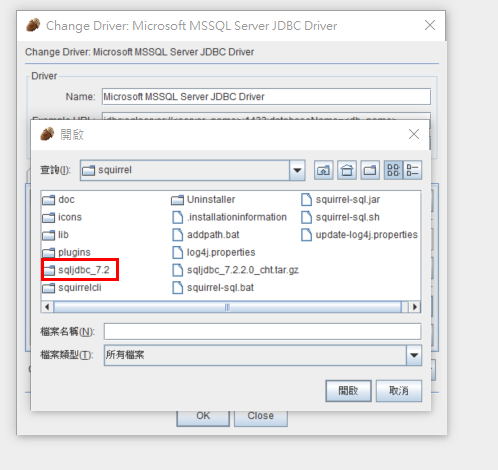The height and width of the screenshot is (470, 498).
Task: Click the 取消 (Cancel) button
Action: [399, 391]
